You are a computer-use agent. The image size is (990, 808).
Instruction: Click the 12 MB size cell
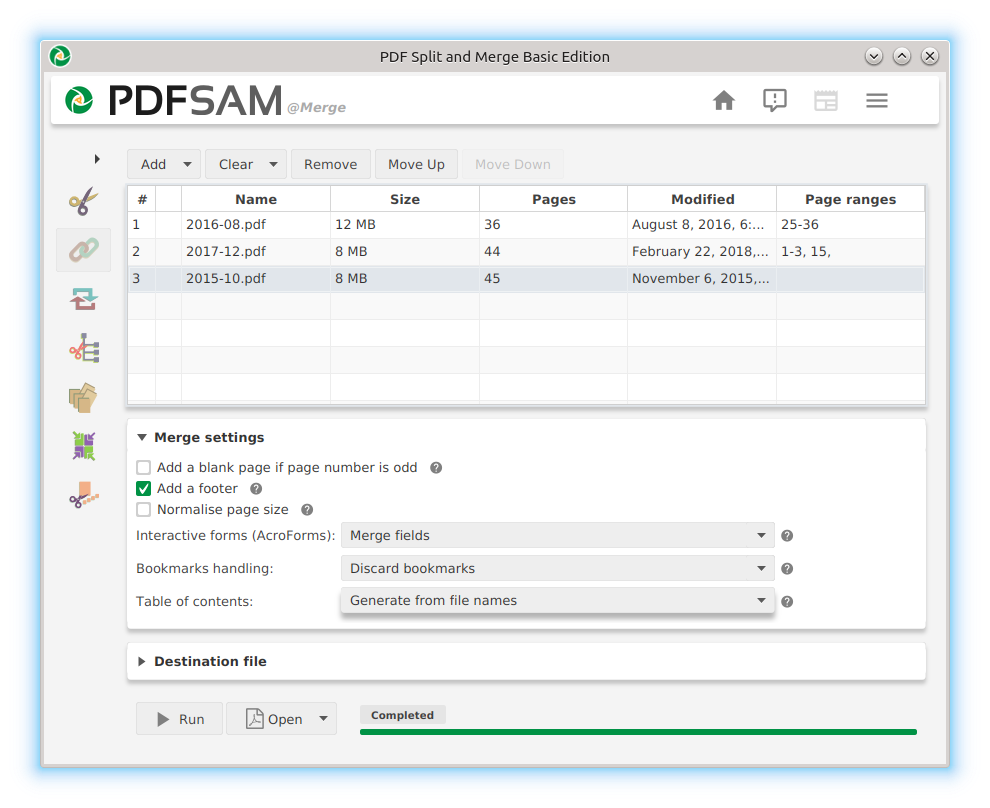point(405,224)
